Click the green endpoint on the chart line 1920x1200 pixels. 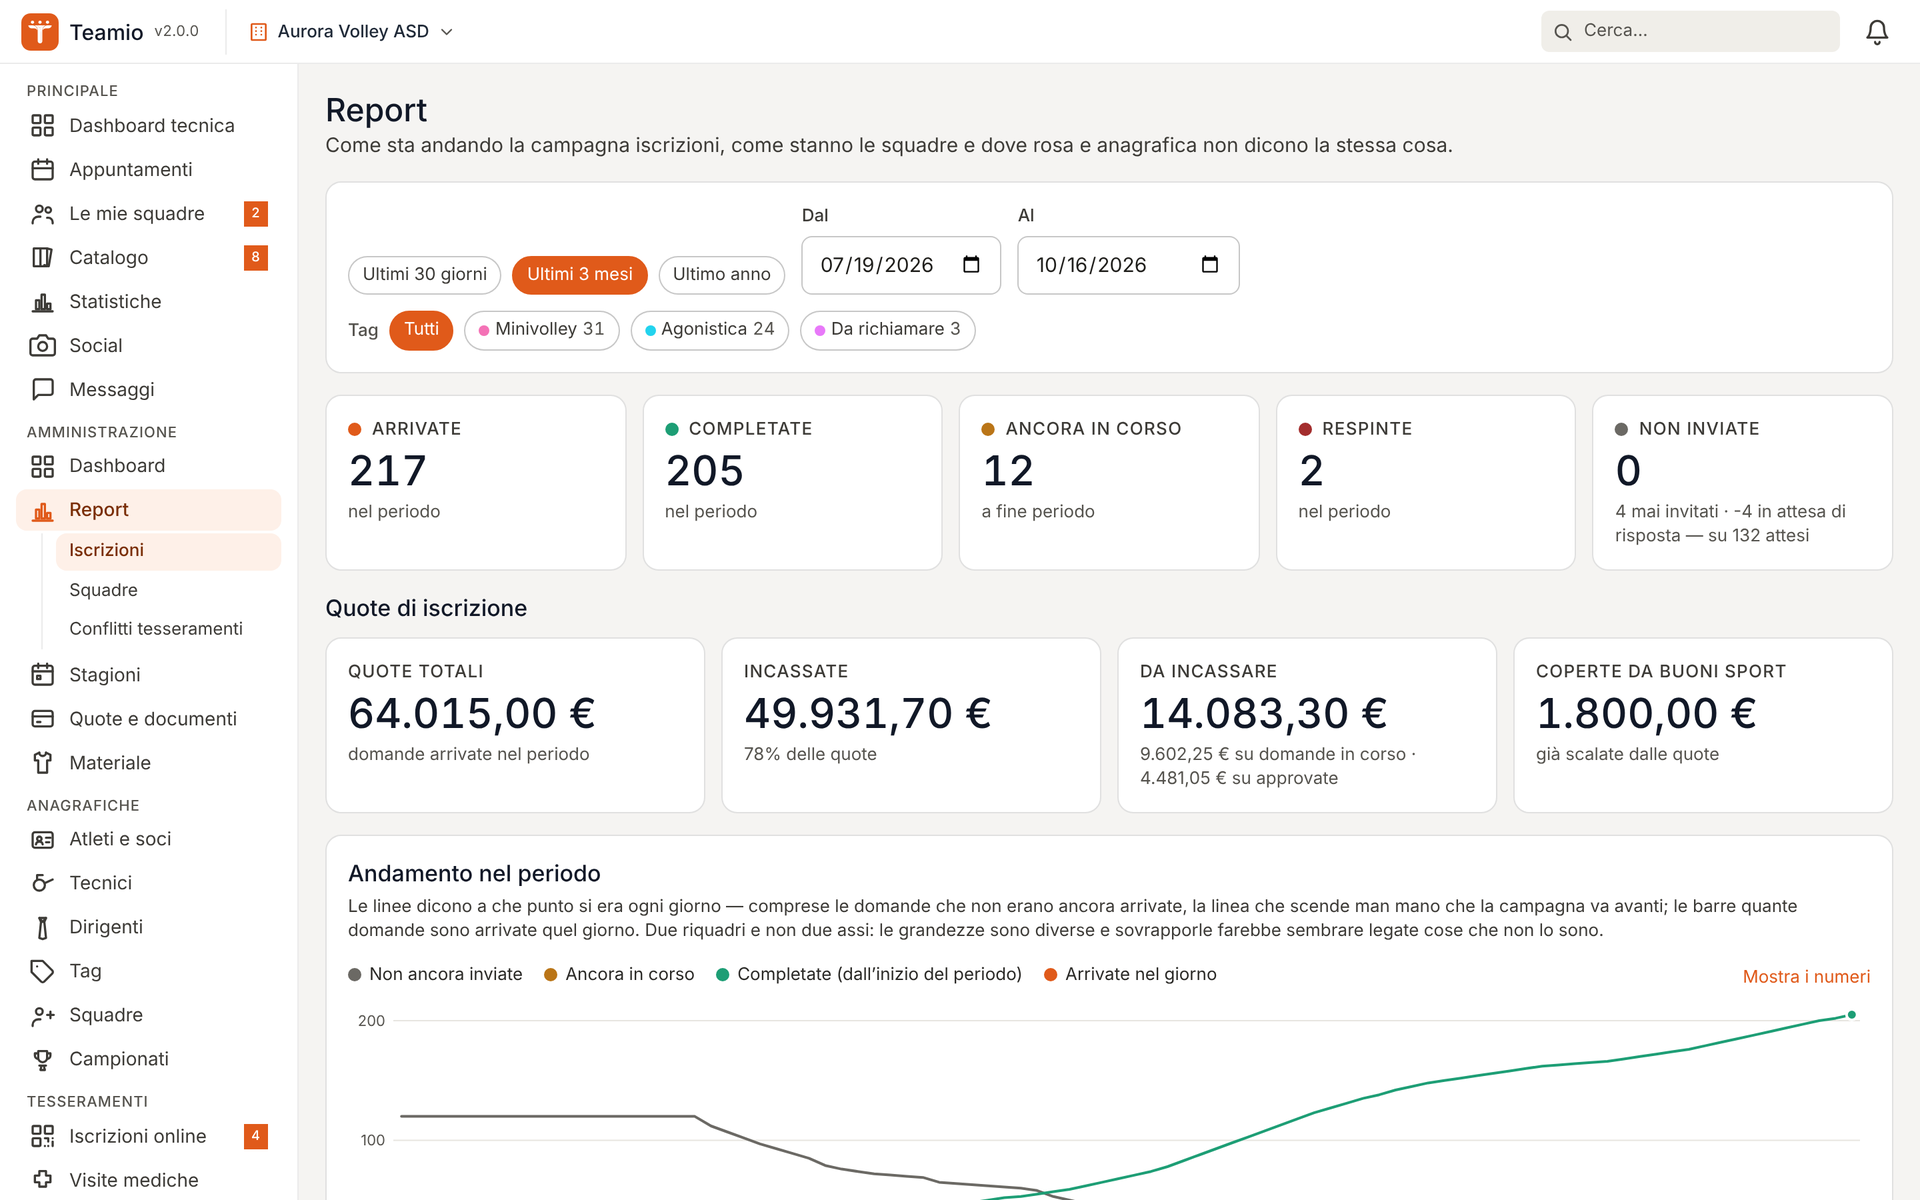click(x=1852, y=1015)
